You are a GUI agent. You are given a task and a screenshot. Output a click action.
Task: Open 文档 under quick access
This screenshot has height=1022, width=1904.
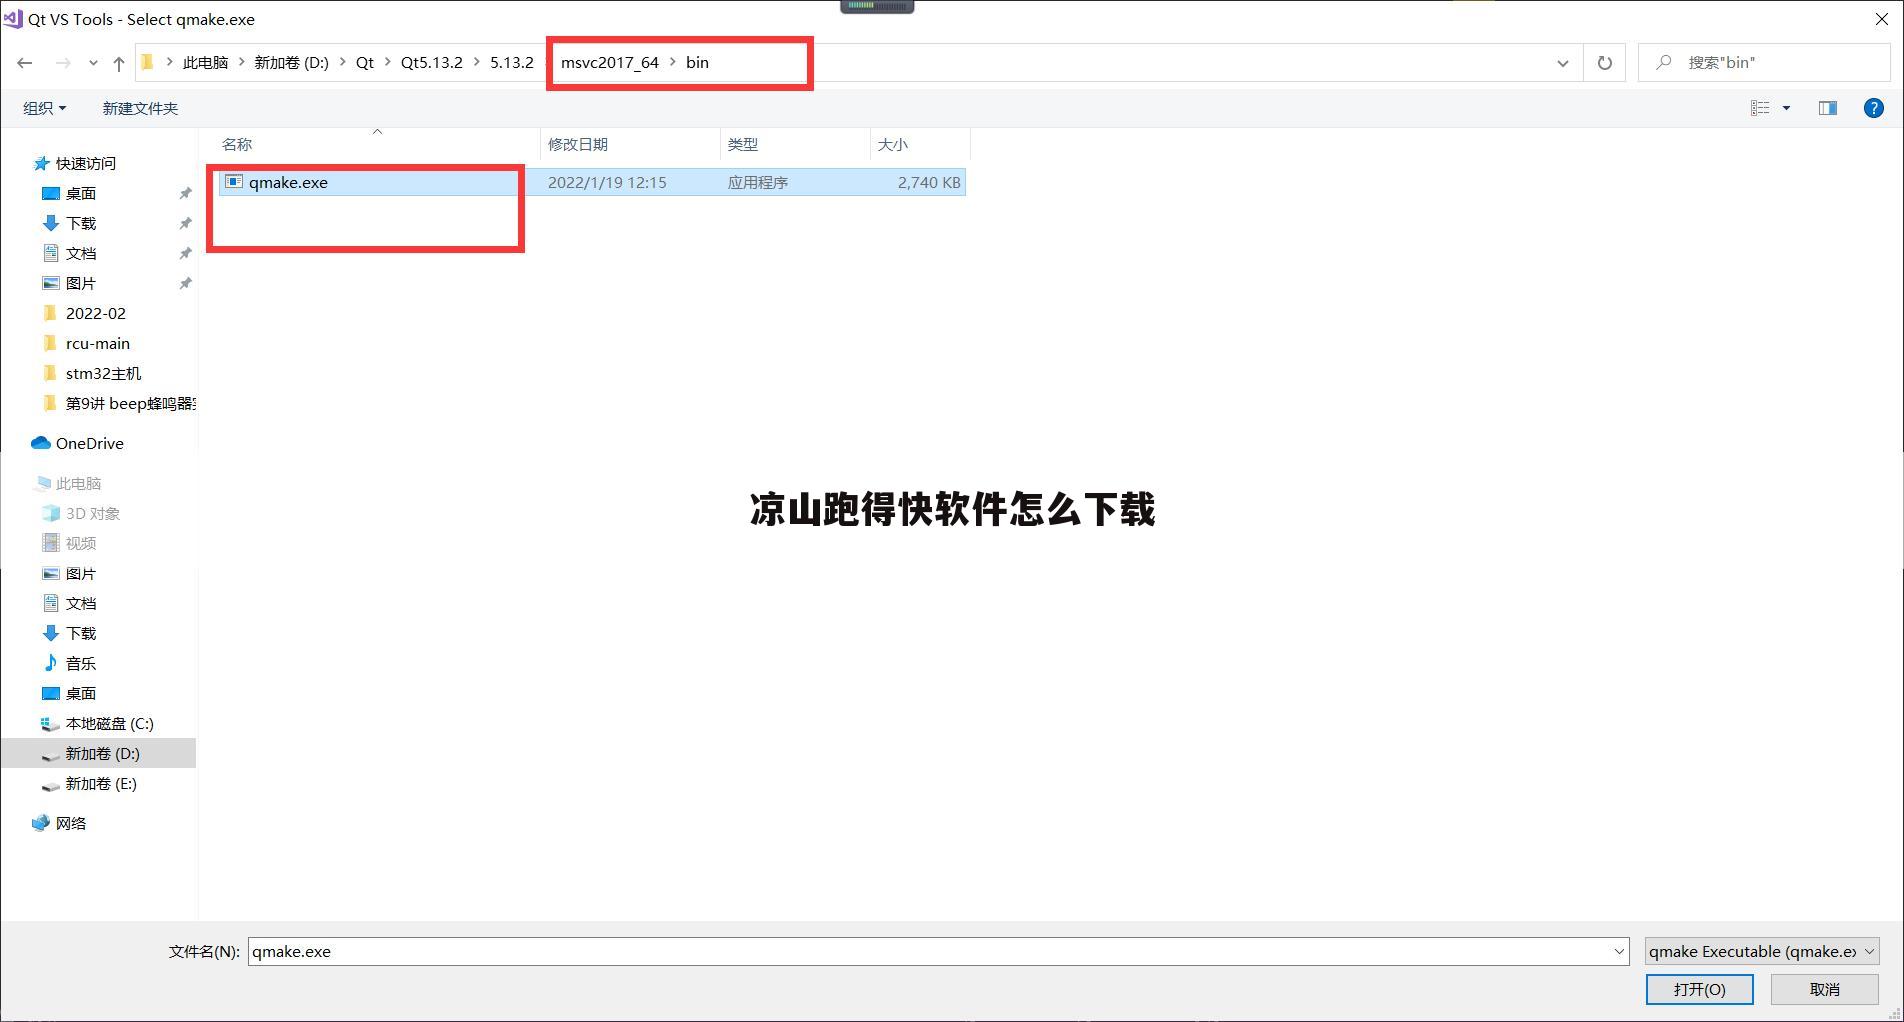tap(80, 253)
